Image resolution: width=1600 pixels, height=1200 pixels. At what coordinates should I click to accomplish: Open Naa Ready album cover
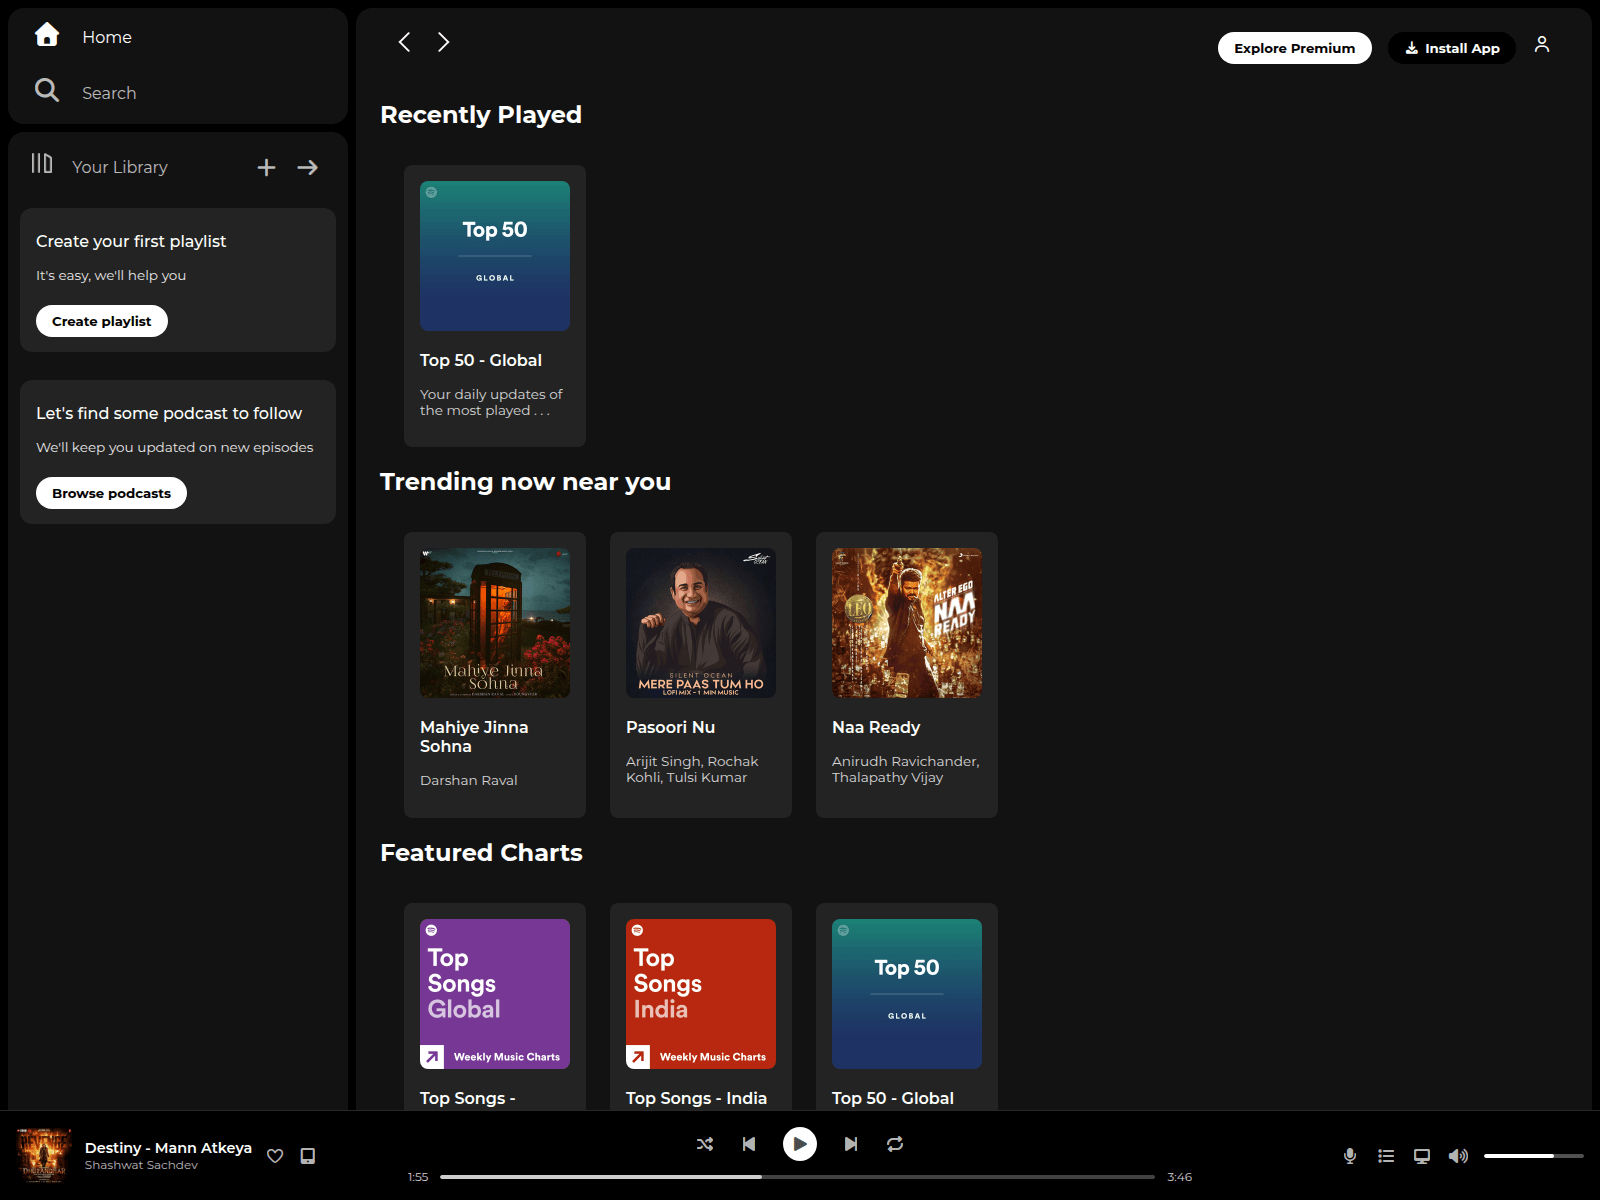(x=907, y=623)
